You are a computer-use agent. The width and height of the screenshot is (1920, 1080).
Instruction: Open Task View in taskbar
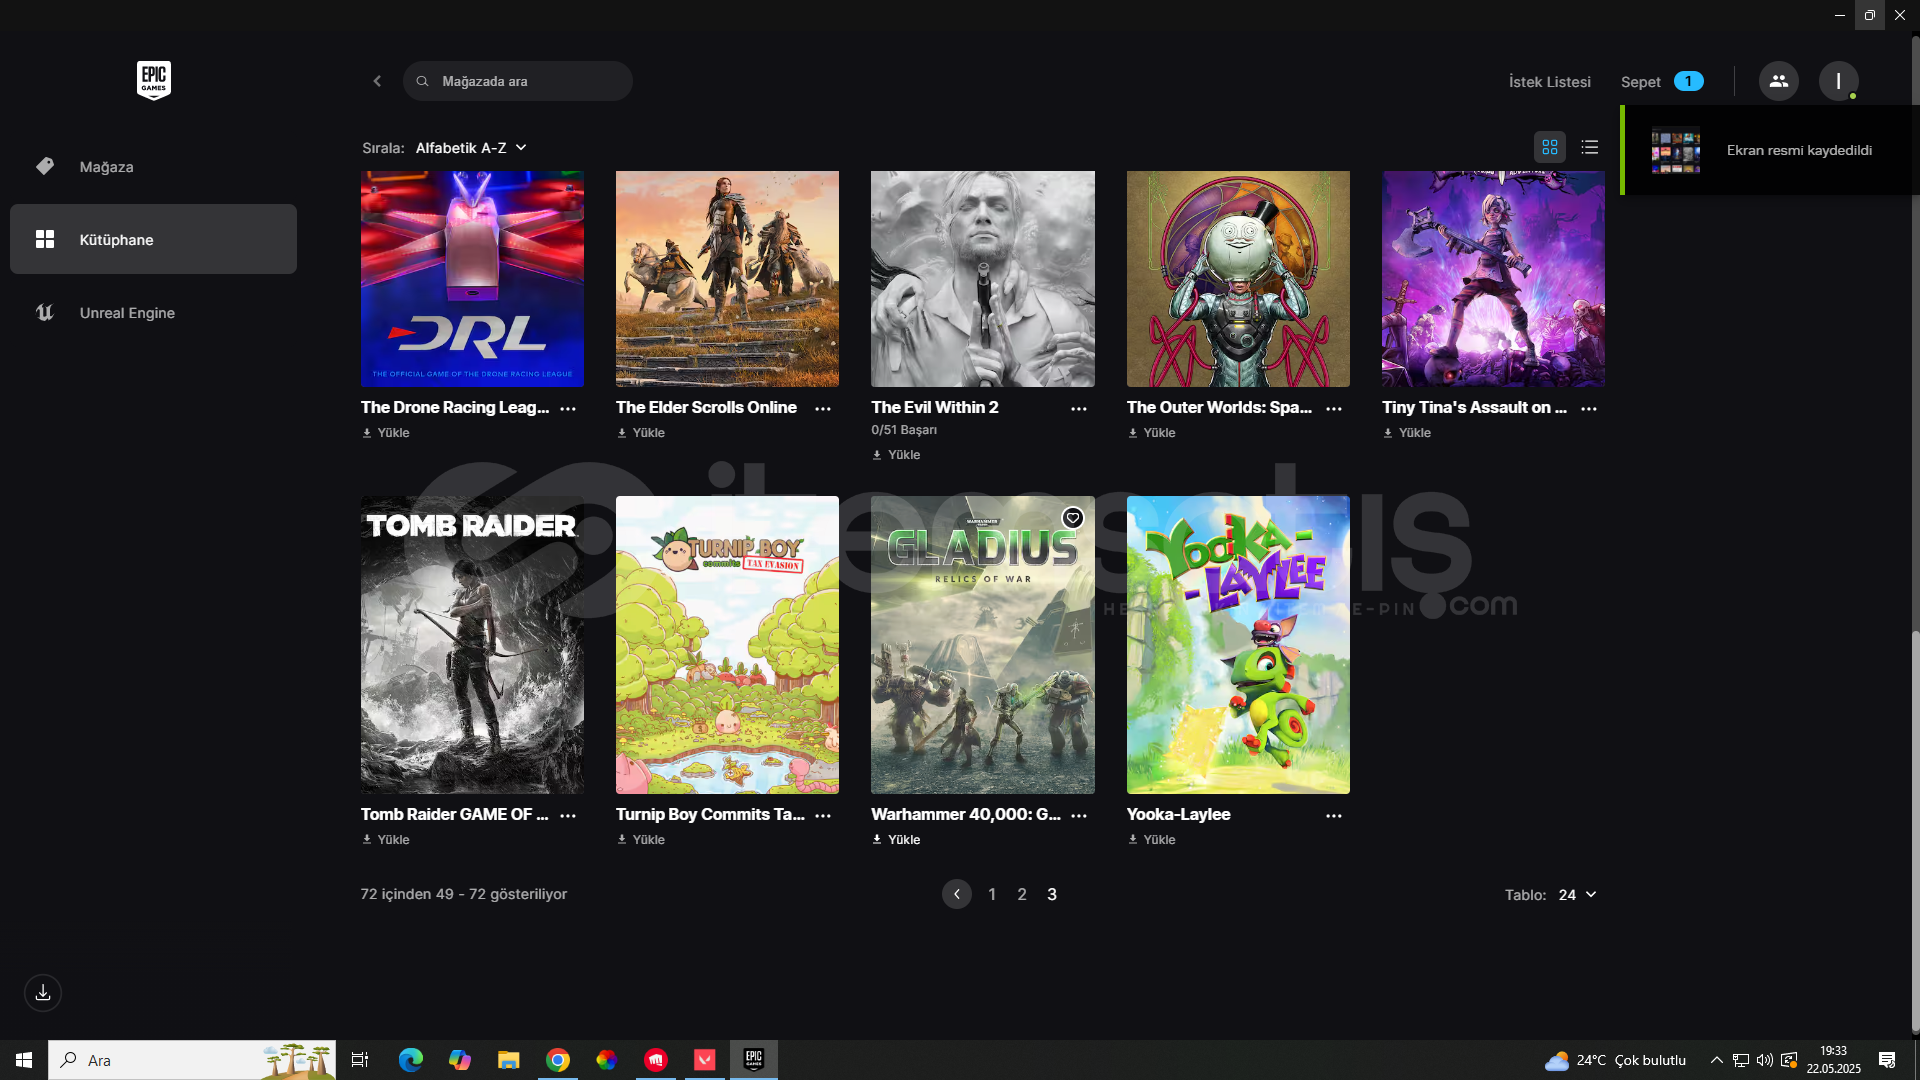tap(360, 1060)
